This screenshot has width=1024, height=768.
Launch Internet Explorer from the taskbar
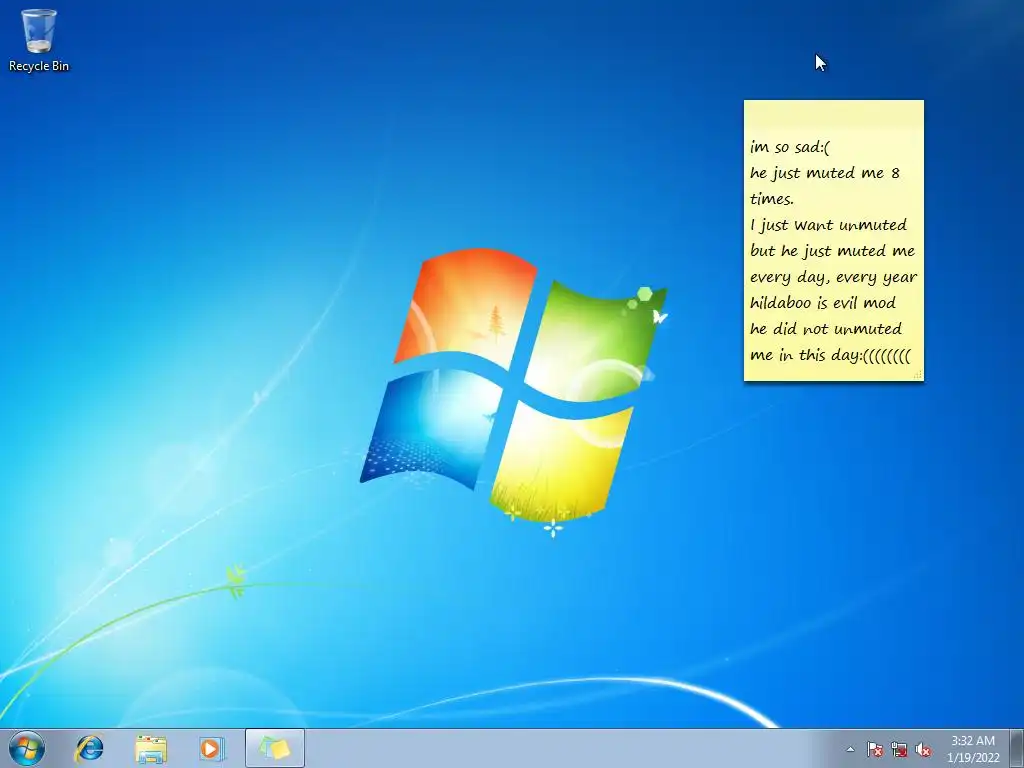click(x=89, y=748)
